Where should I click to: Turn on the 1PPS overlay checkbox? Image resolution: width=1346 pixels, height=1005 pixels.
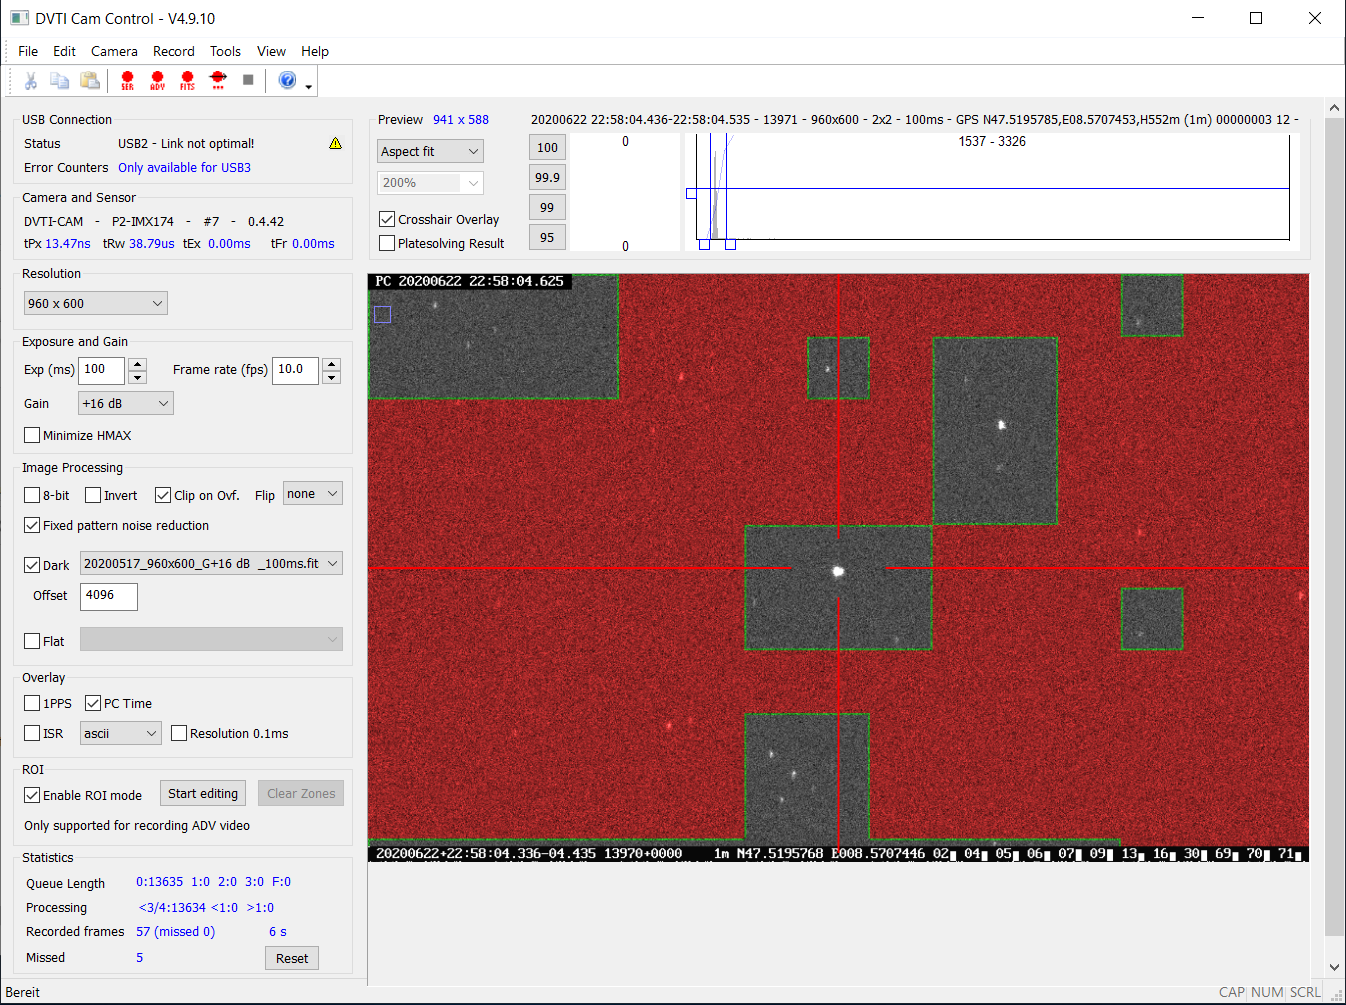coord(32,703)
